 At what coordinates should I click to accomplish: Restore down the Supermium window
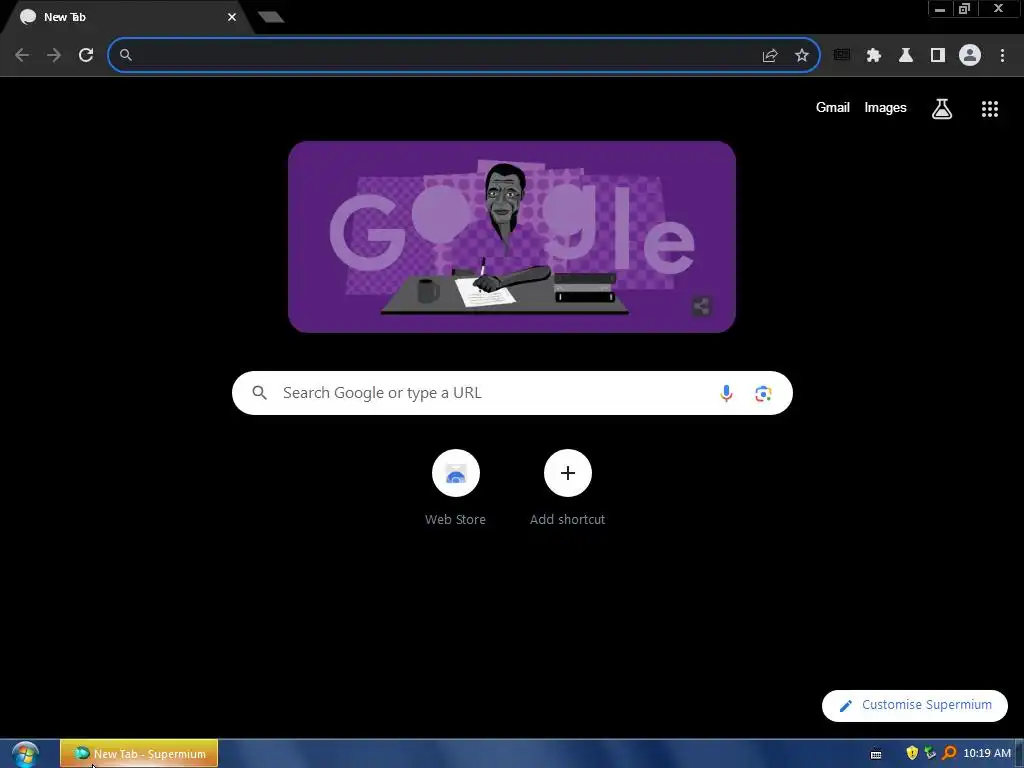click(x=965, y=9)
